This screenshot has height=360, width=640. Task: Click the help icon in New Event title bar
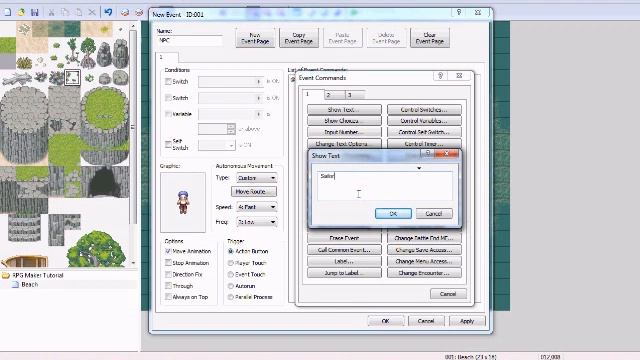pos(459,13)
